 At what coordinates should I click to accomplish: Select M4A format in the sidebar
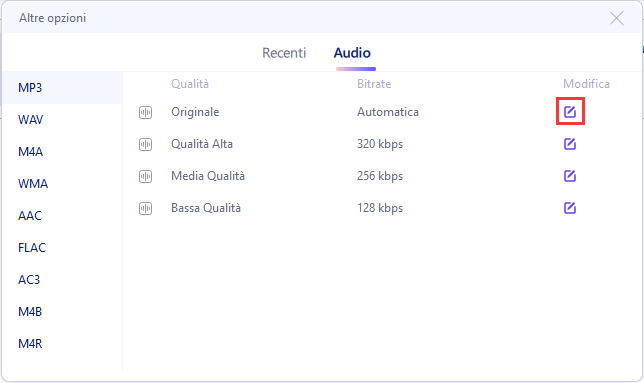(x=62, y=151)
